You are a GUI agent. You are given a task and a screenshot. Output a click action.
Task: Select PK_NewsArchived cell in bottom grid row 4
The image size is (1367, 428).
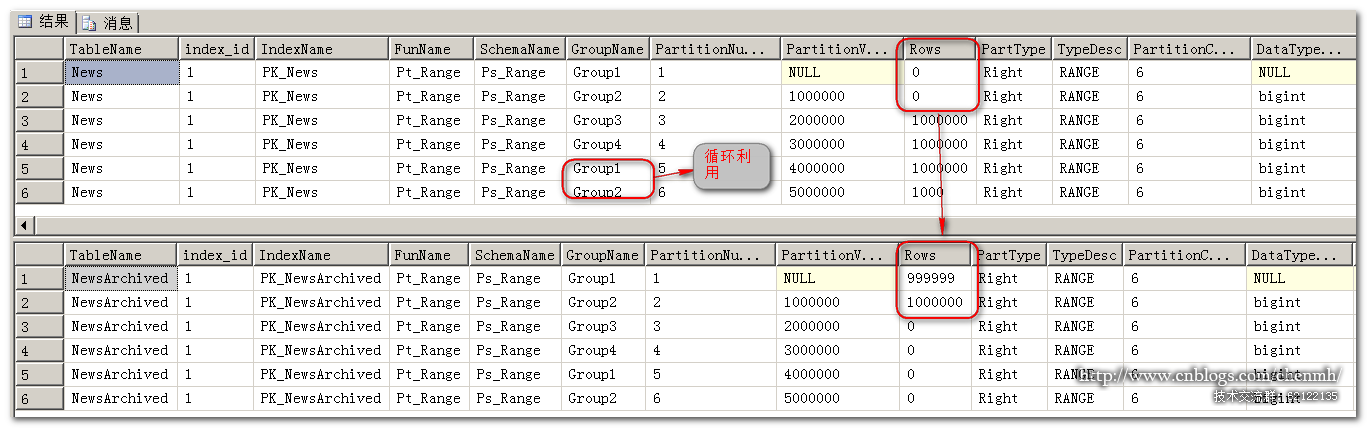[320, 351]
